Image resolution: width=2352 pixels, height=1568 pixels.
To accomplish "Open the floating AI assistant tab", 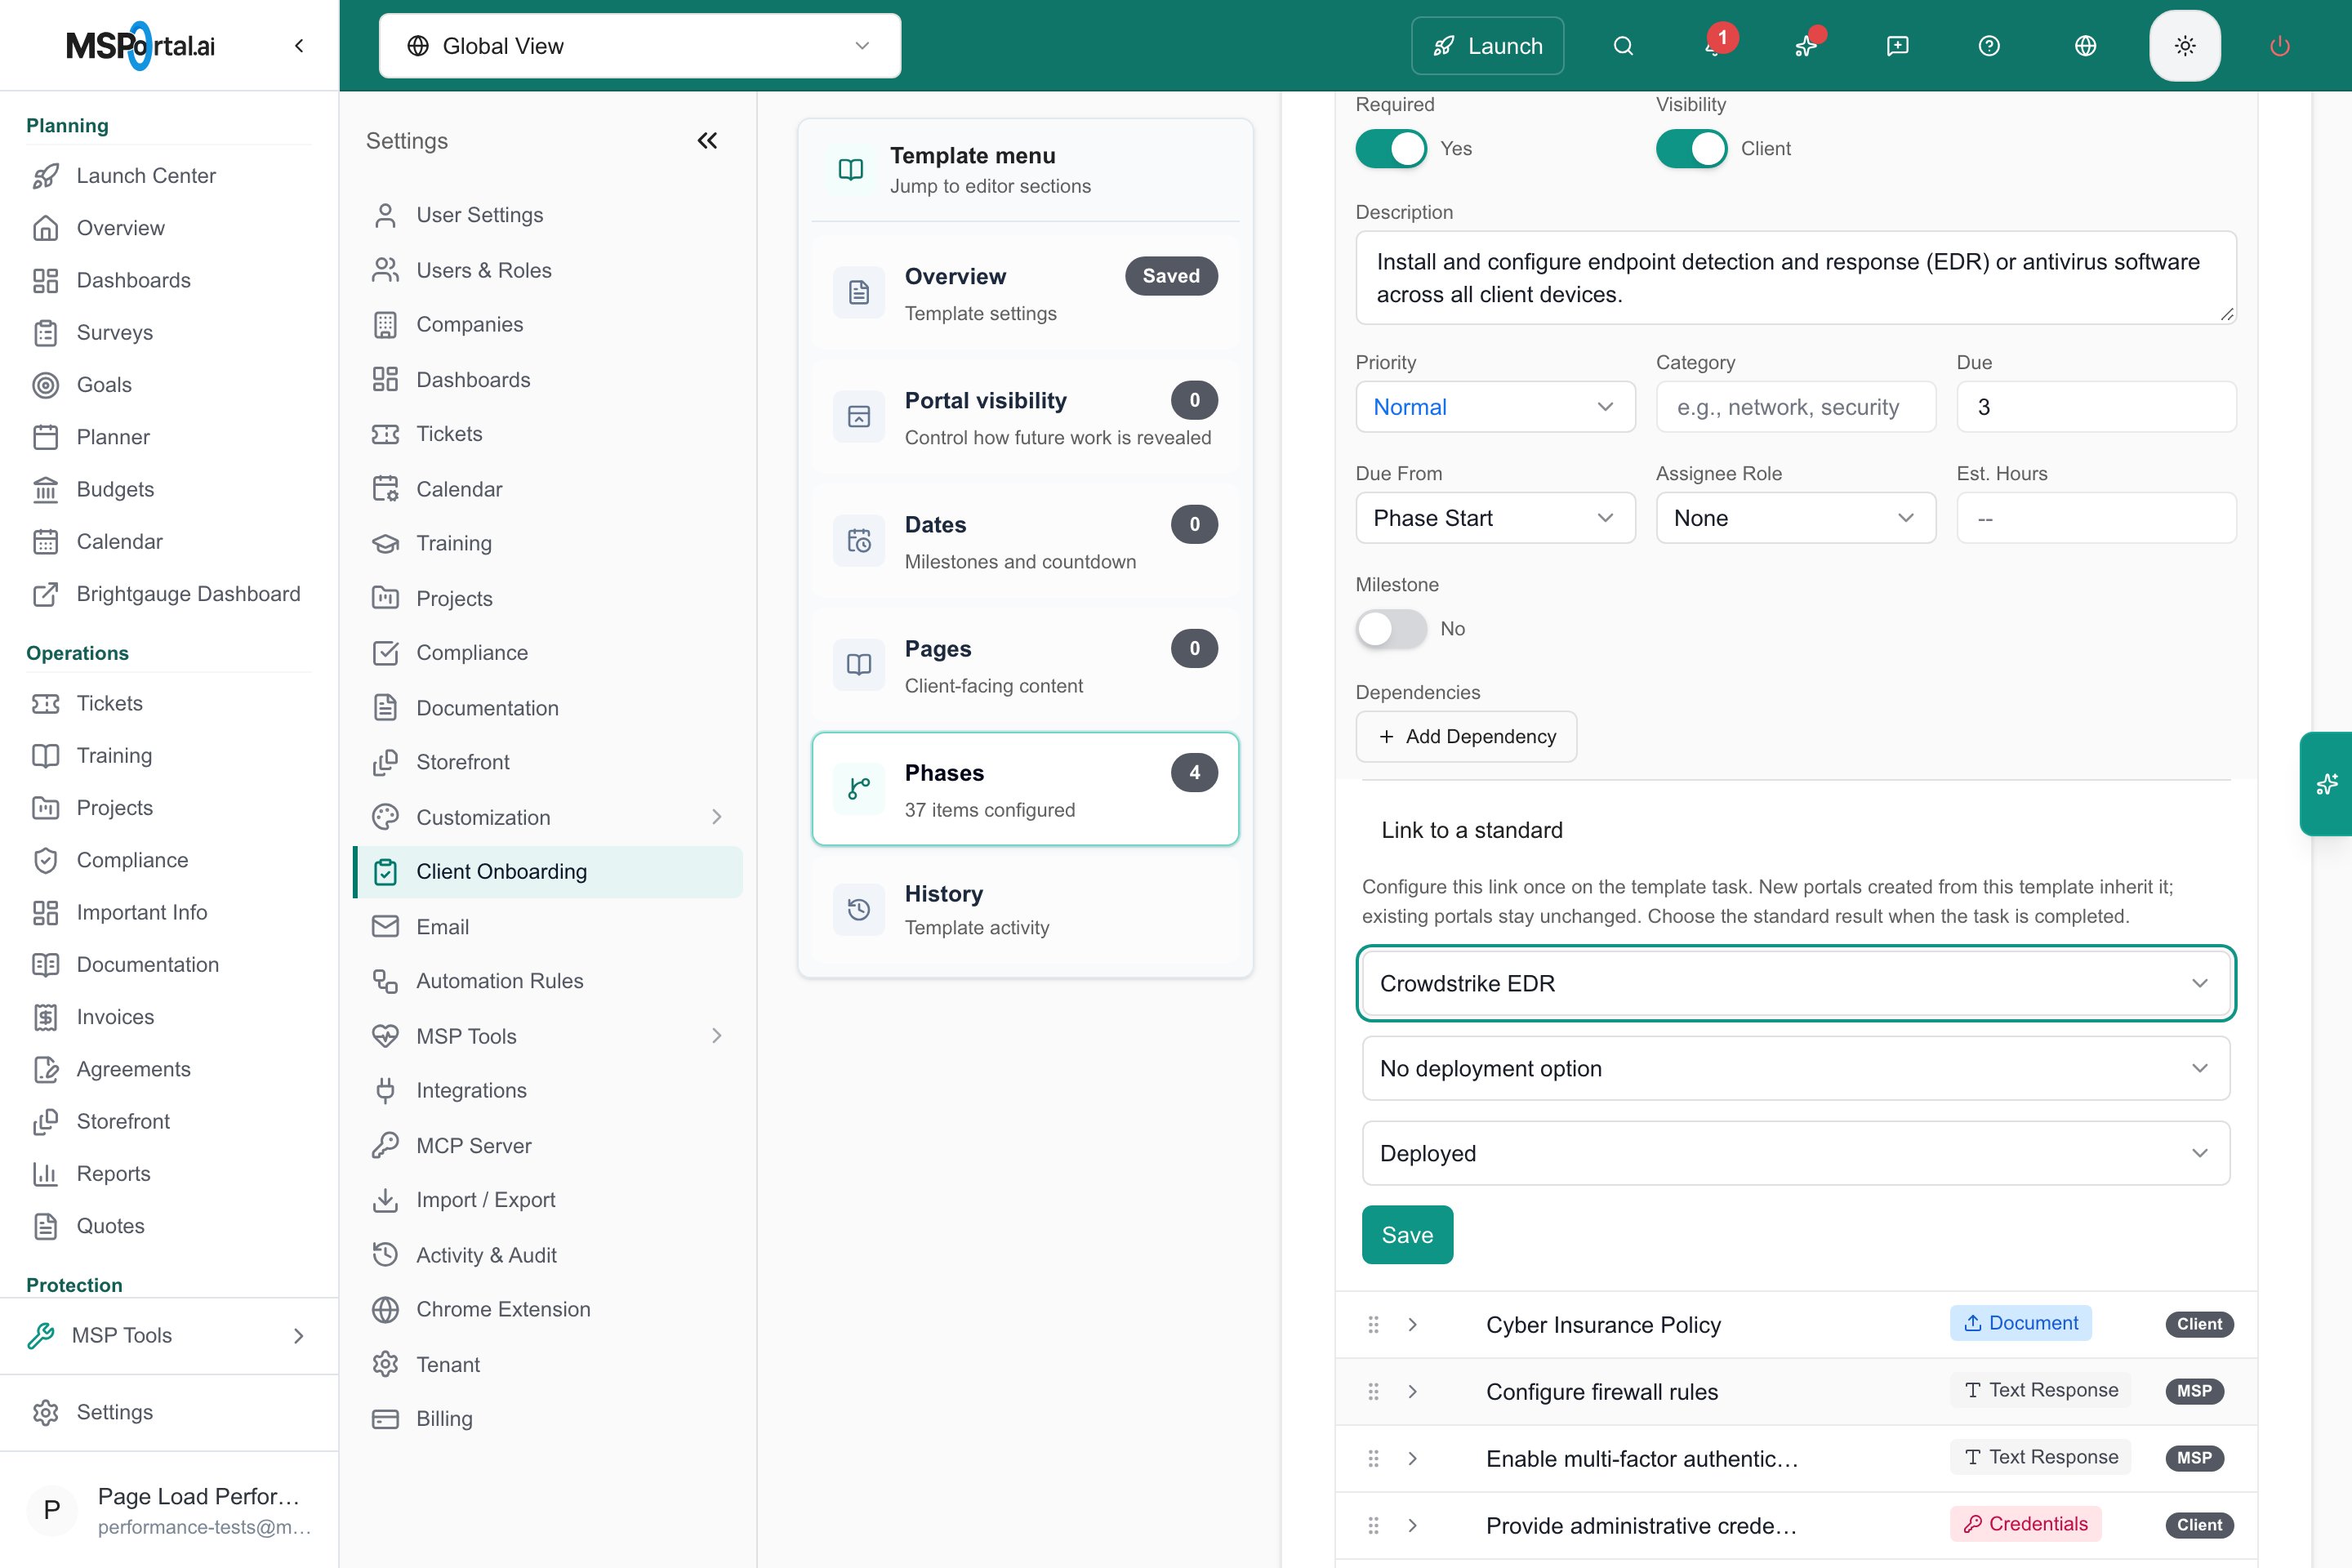I will point(2326,784).
